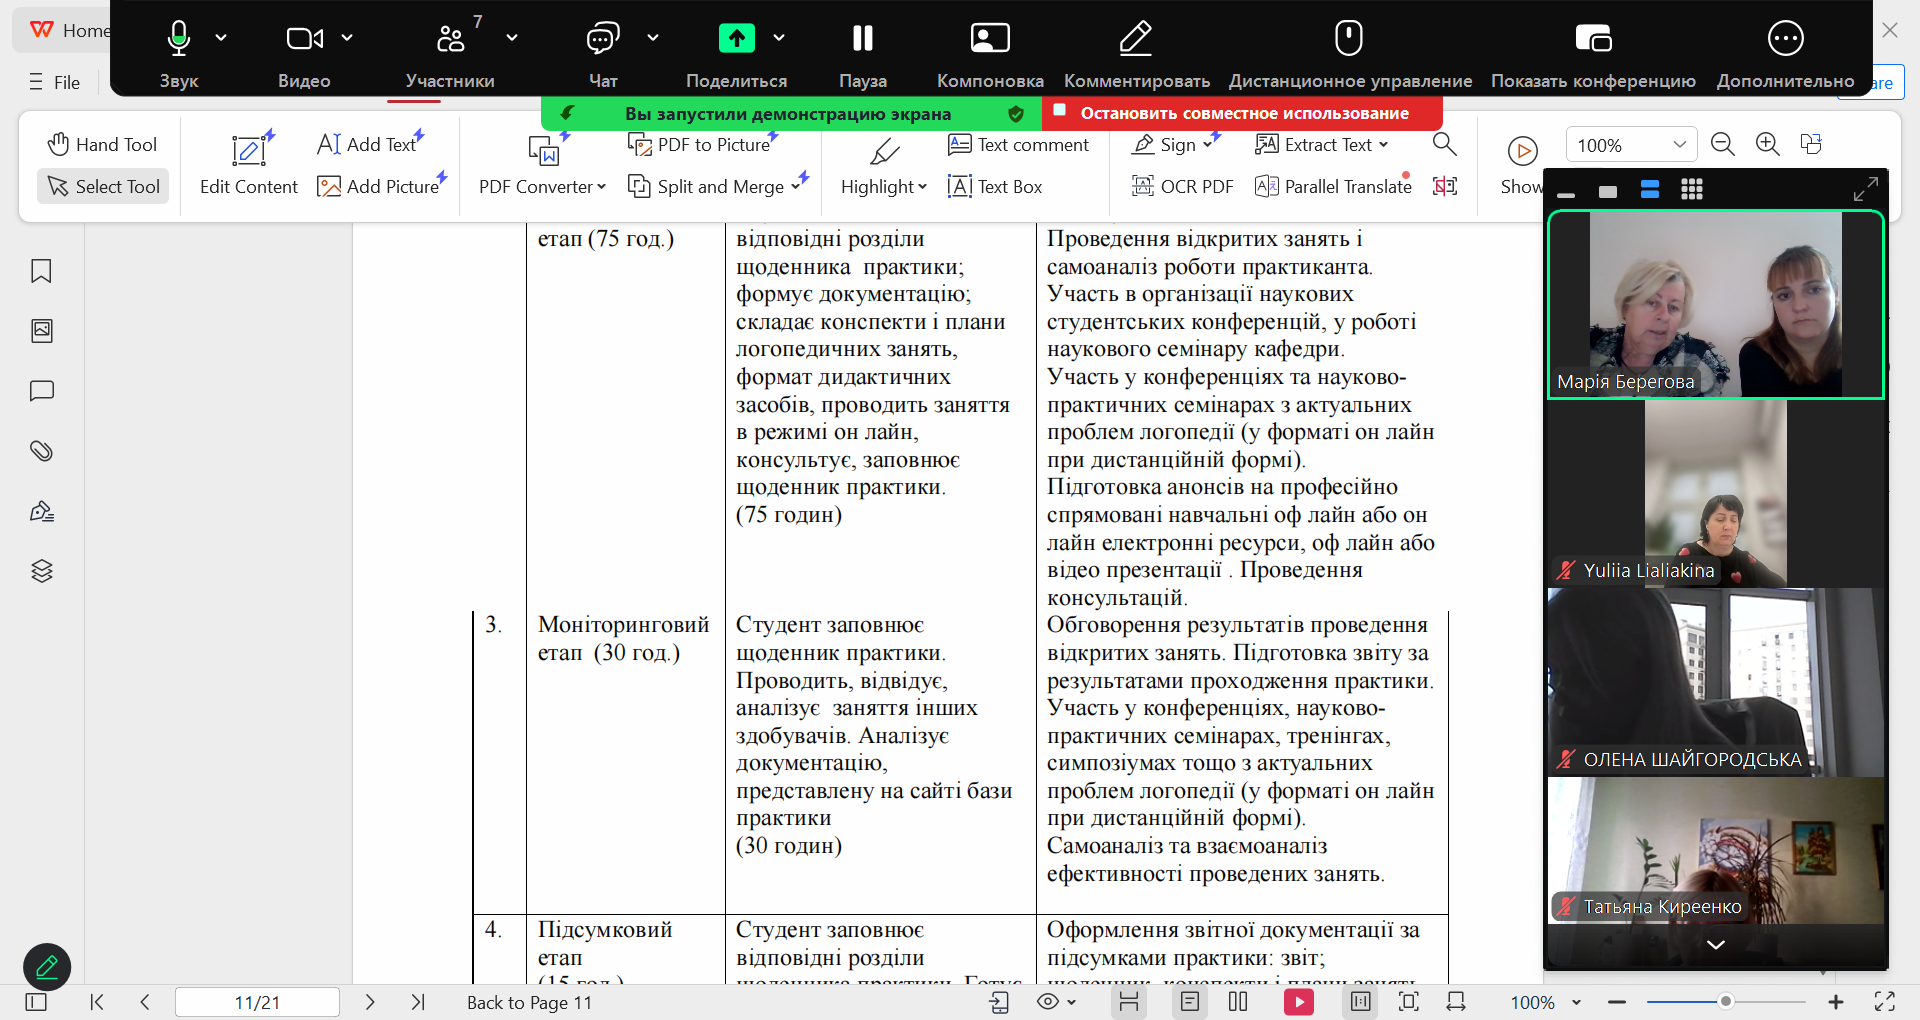Switch to the Home tab
Screen dimensions: 1920x1020
(70, 30)
